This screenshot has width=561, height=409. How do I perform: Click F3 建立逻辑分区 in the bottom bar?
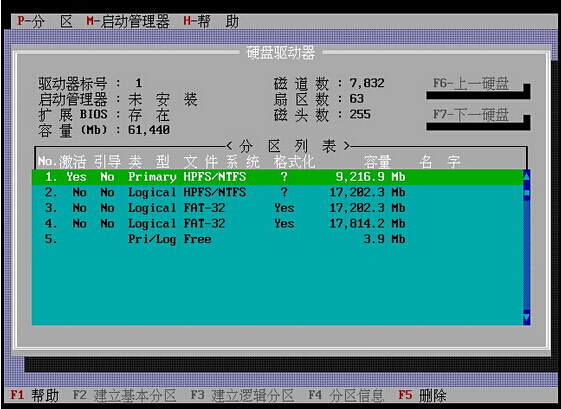[242, 395]
